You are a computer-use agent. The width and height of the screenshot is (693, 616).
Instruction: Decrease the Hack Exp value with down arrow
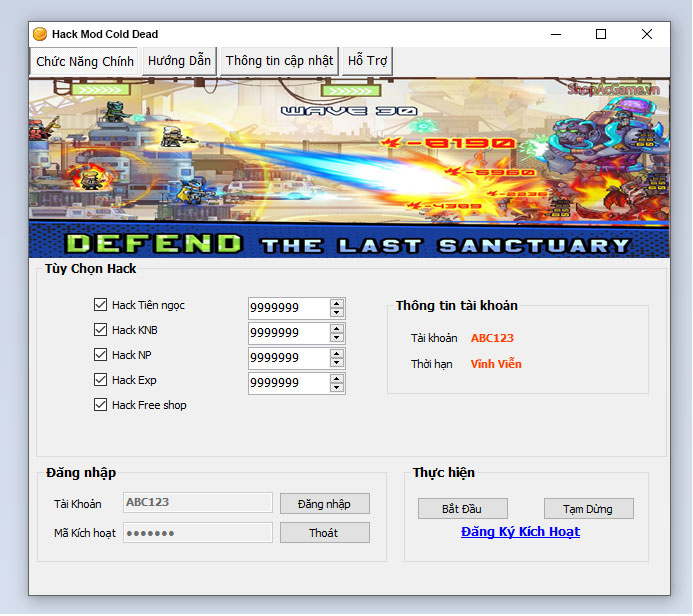(x=337, y=388)
